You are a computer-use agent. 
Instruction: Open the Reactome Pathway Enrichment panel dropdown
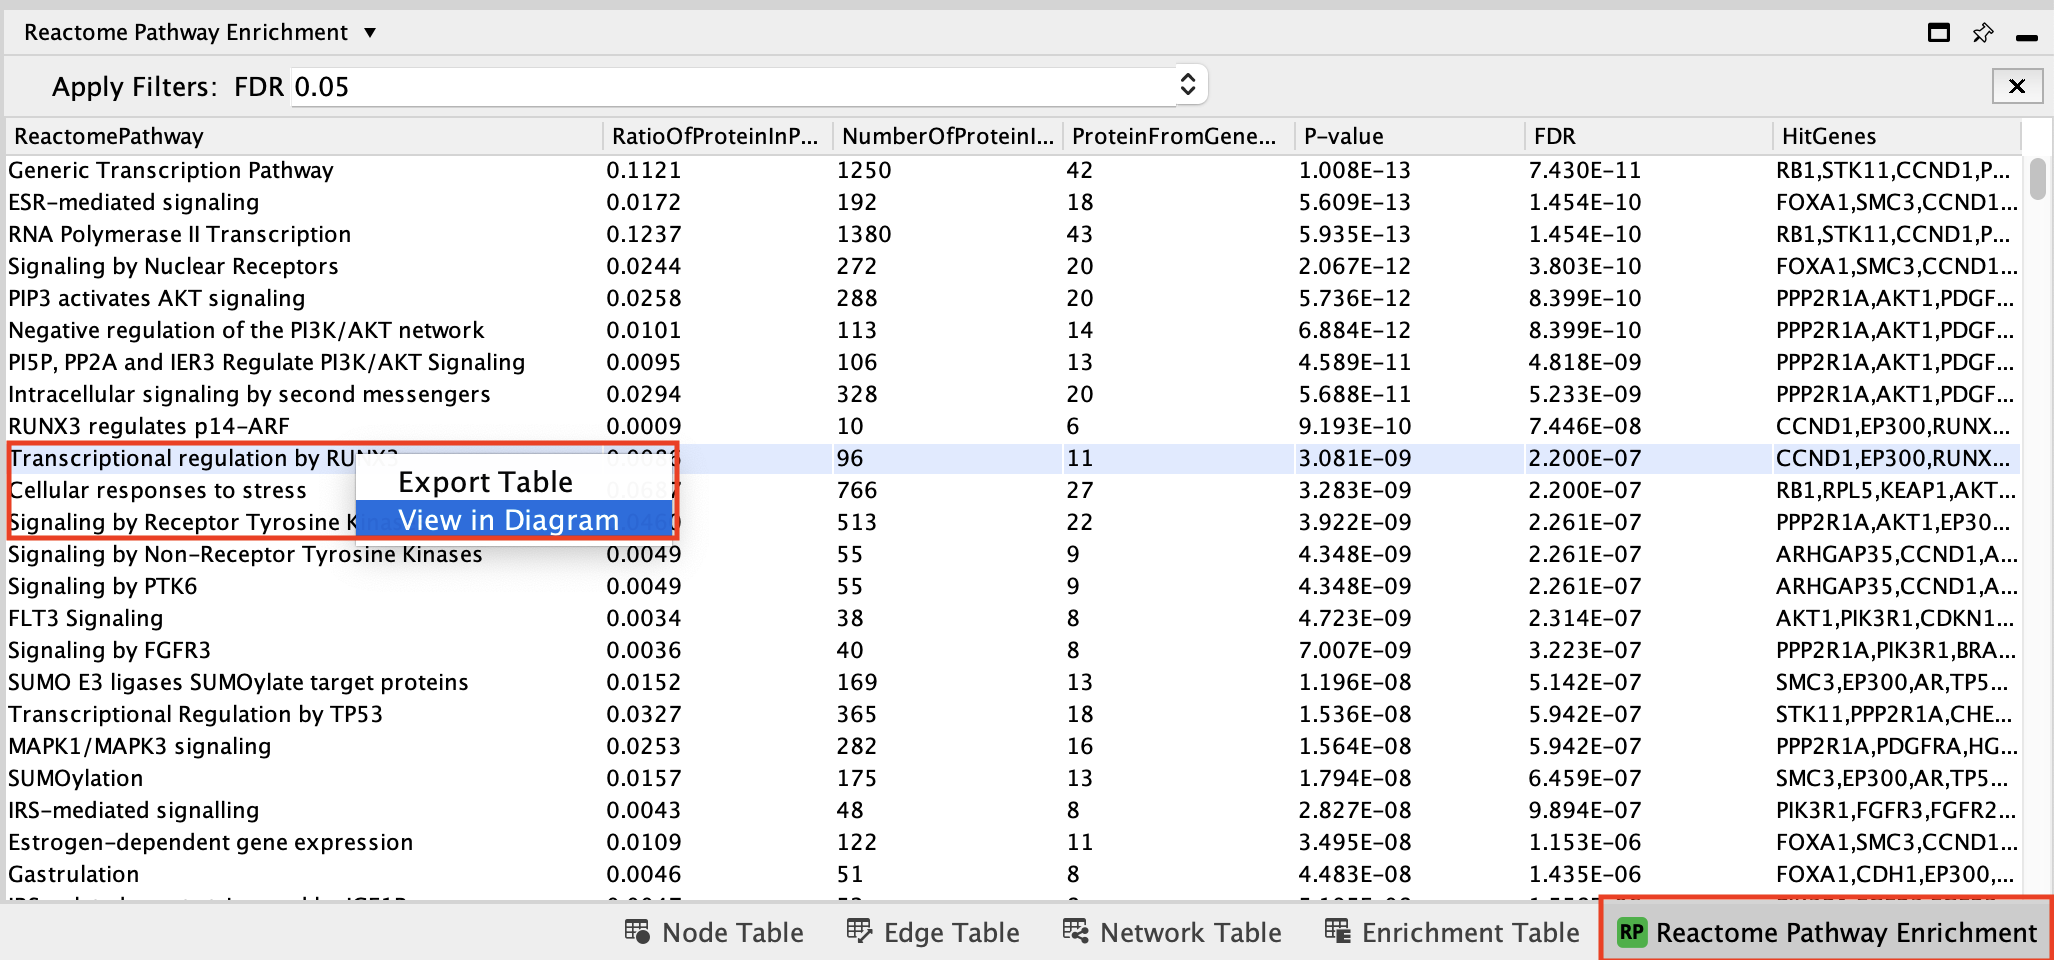pos(370,33)
